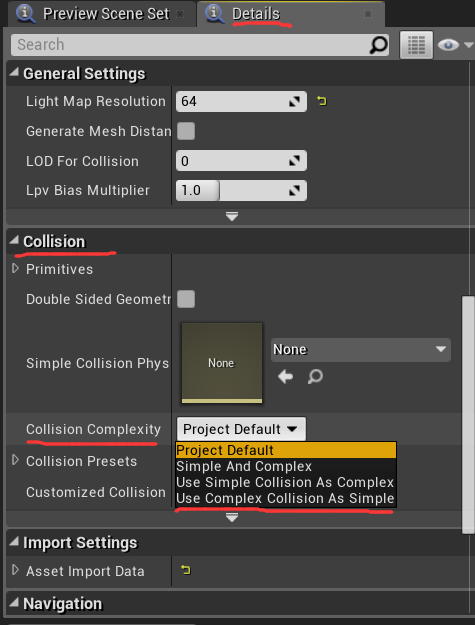
Task: Open the None physical material dropdown
Action: pos(361,350)
